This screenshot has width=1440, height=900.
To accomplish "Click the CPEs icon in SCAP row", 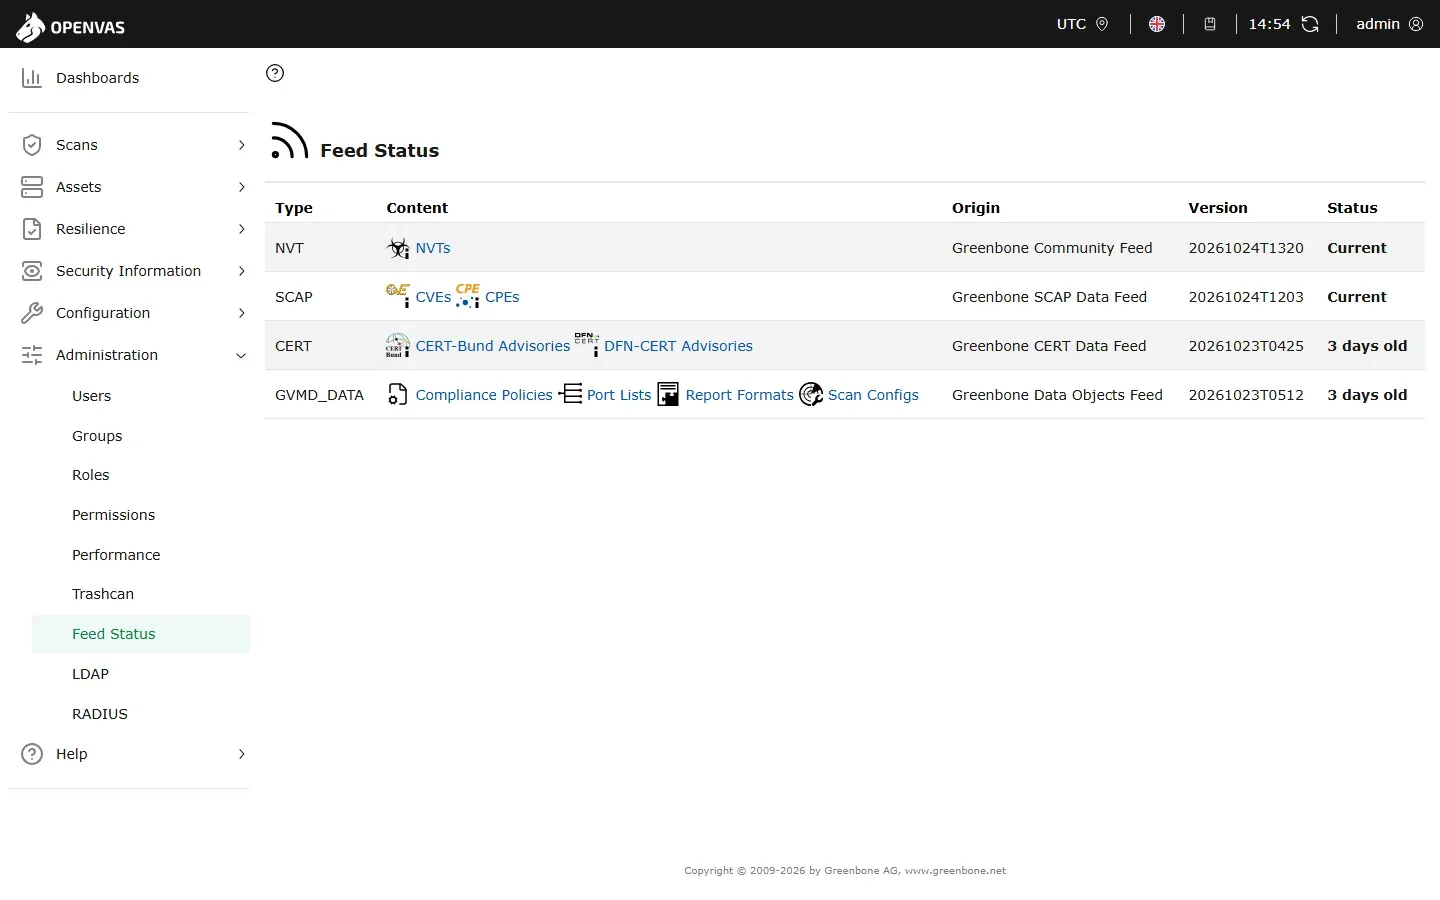I will (x=468, y=296).
